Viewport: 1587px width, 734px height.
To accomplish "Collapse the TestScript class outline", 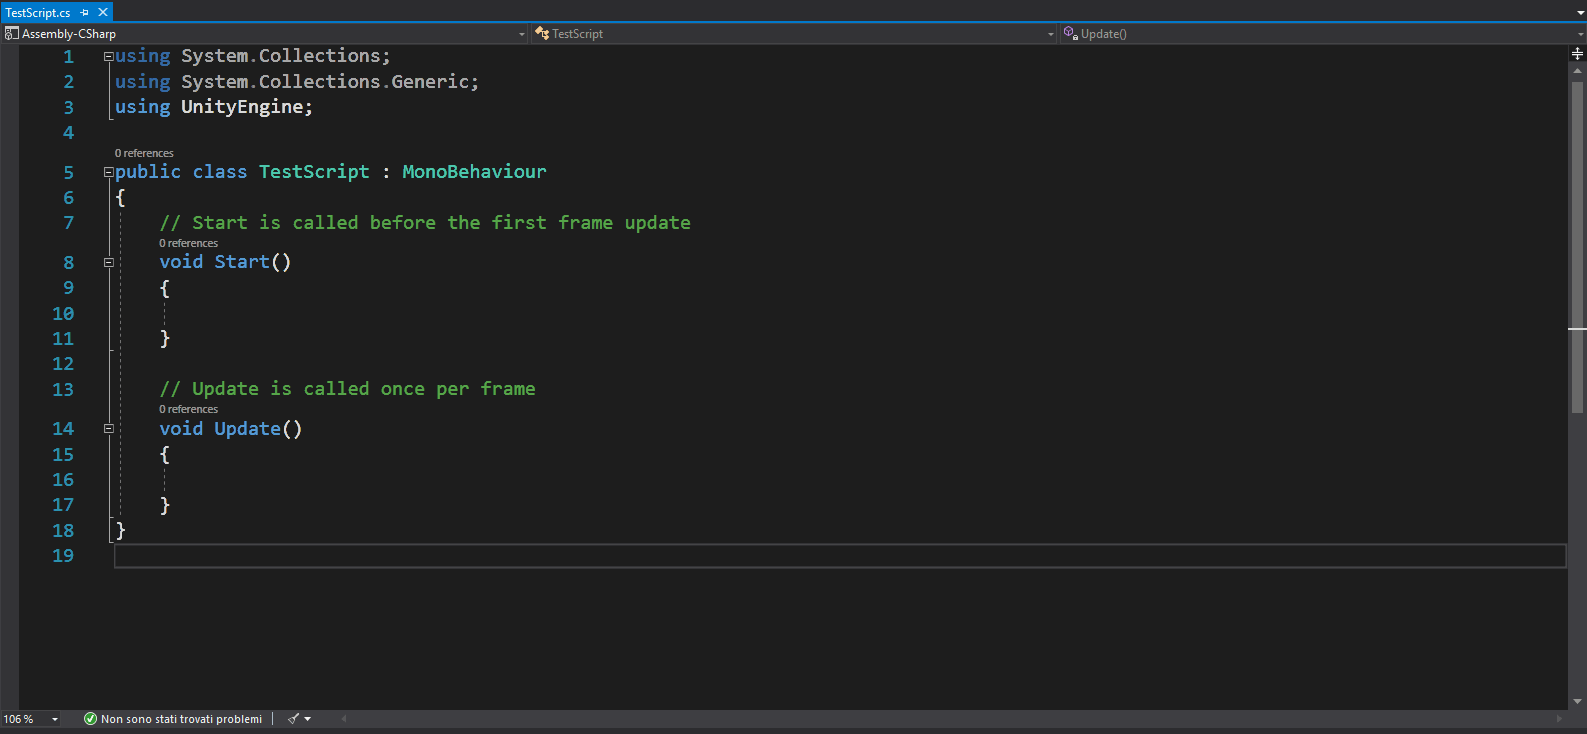I will (108, 172).
